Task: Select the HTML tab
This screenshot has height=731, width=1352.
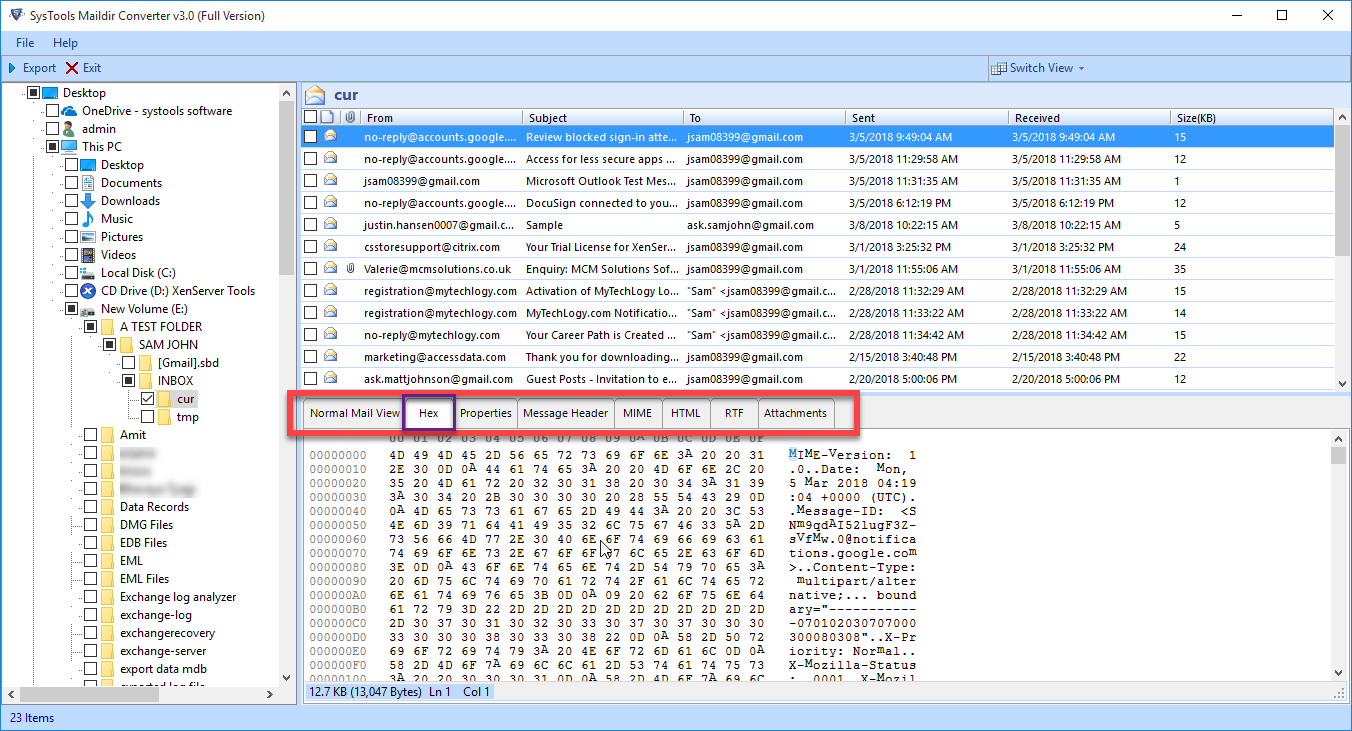Action: 685,413
